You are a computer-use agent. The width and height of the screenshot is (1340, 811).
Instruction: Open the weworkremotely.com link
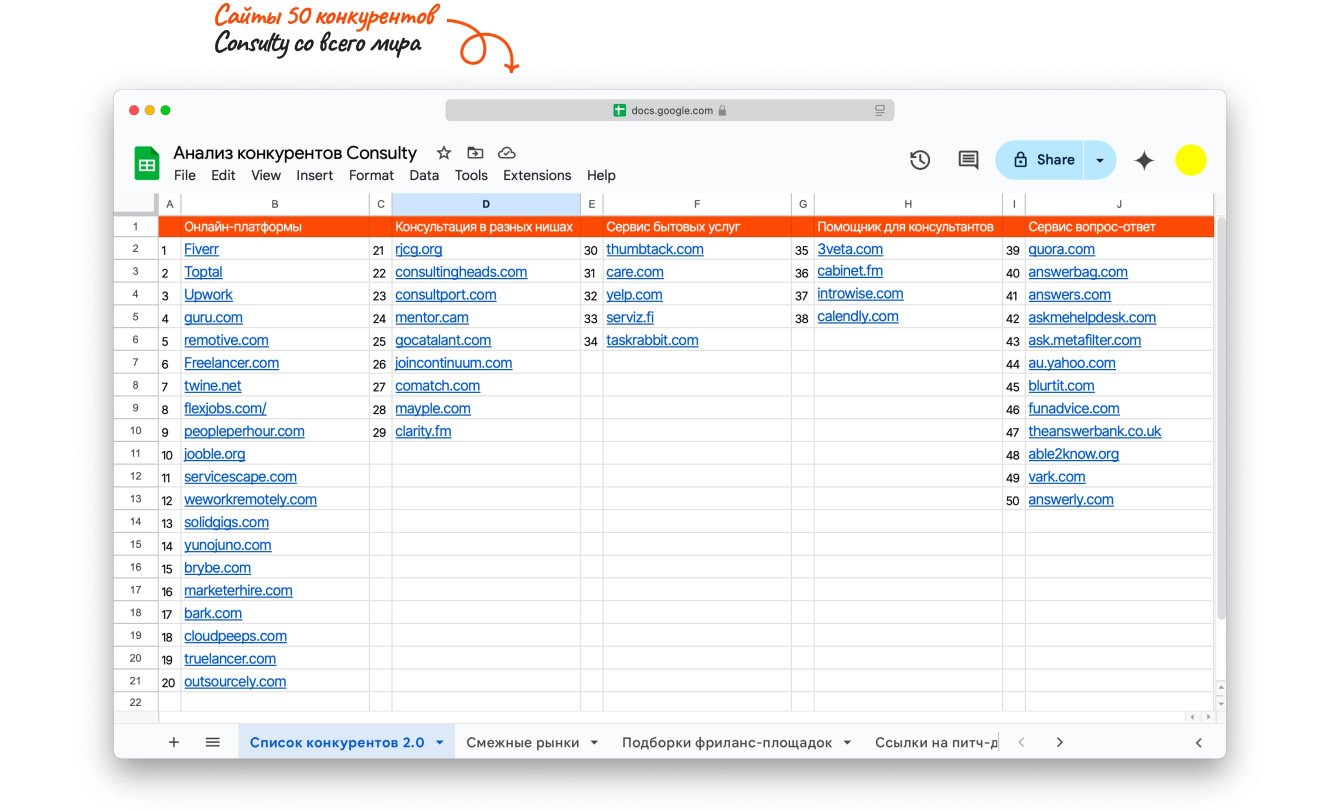click(x=250, y=500)
